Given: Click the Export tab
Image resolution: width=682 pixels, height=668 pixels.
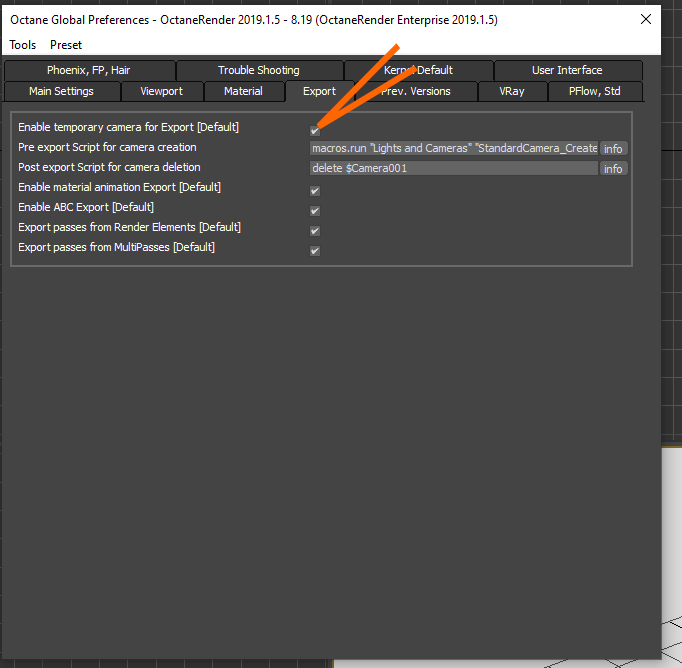Looking at the screenshot, I should (320, 91).
